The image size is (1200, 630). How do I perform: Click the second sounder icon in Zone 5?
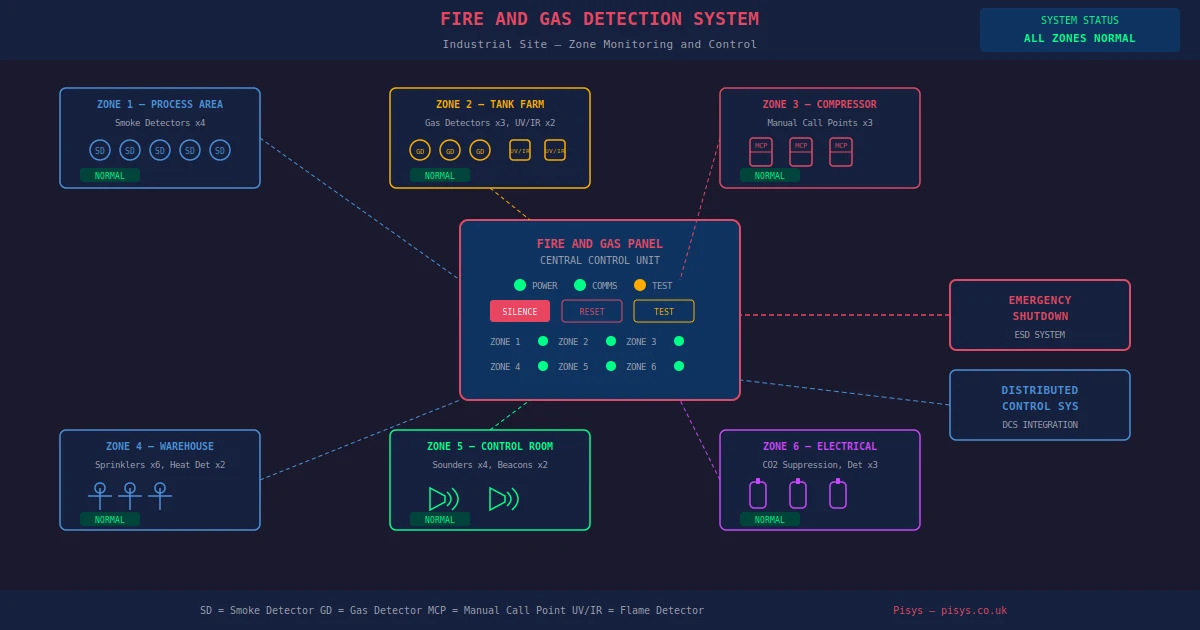point(504,499)
